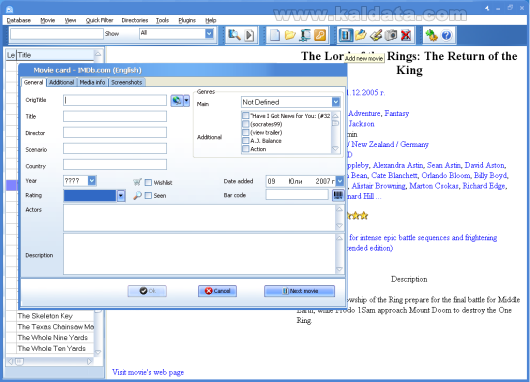
Task: Click the Add new movie film icon
Action: click(x=346, y=35)
